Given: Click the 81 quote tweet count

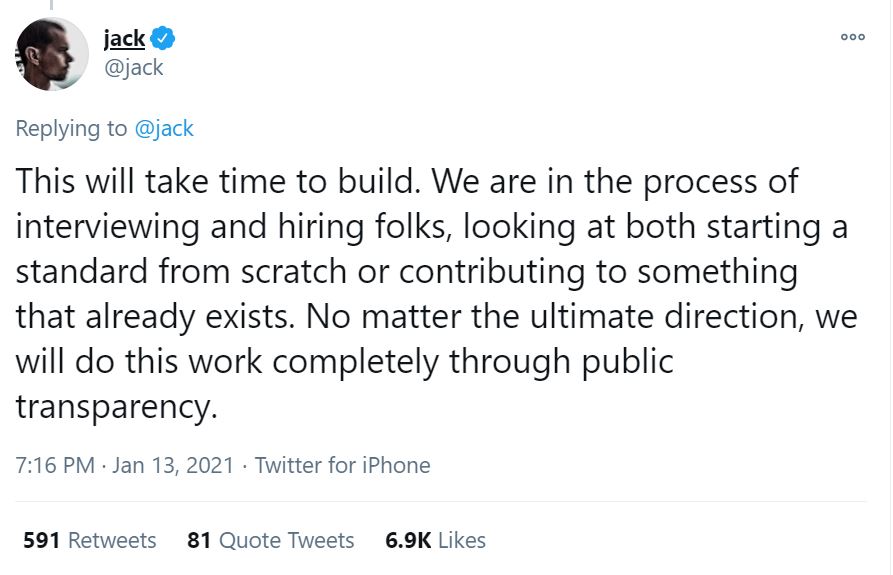Looking at the screenshot, I should pos(198,541).
